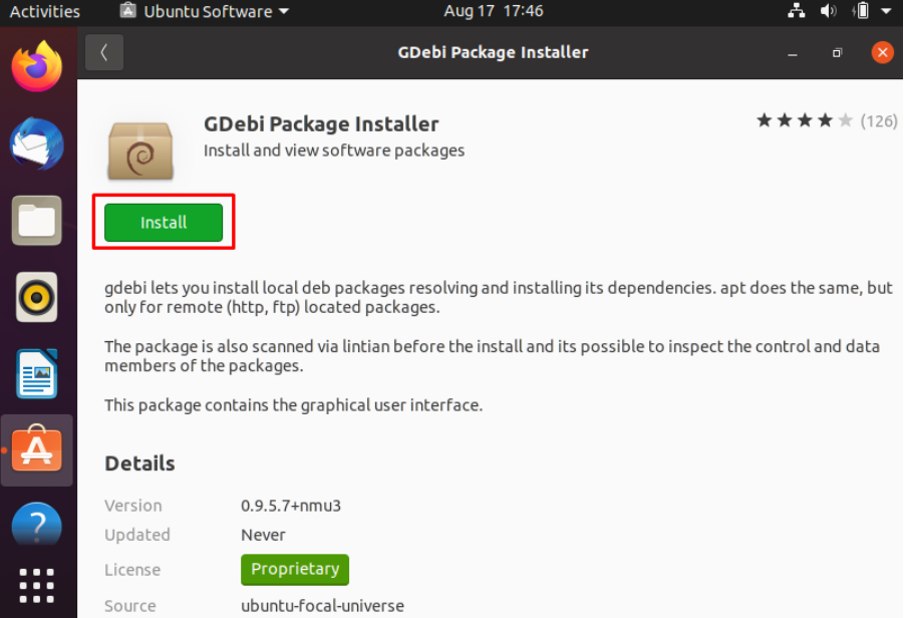Install GDebi Package Installer
The width and height of the screenshot is (904, 618).
click(x=163, y=222)
